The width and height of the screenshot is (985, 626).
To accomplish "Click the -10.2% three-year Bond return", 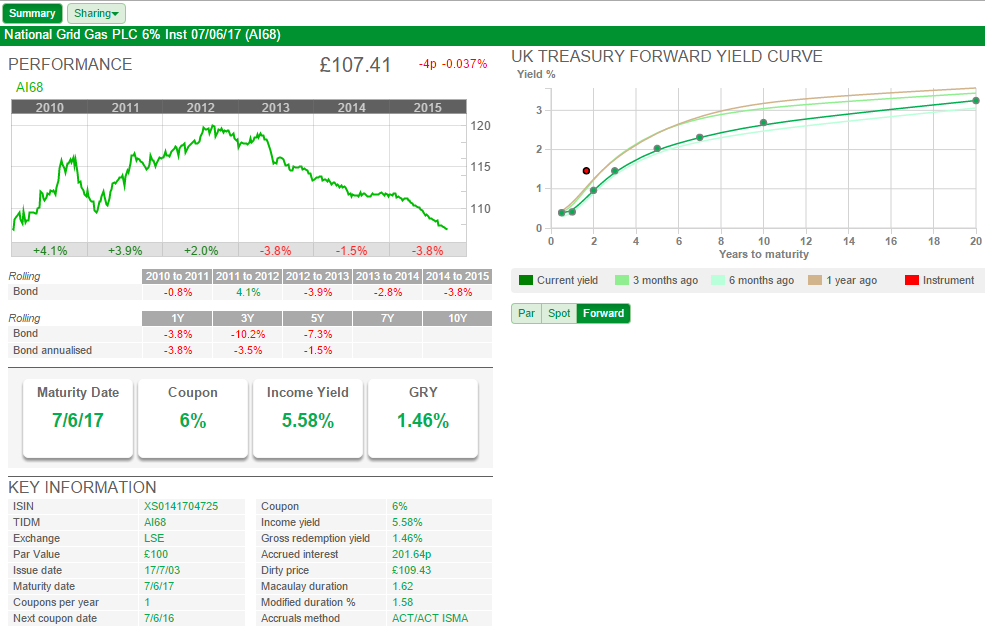I will tap(248, 335).
